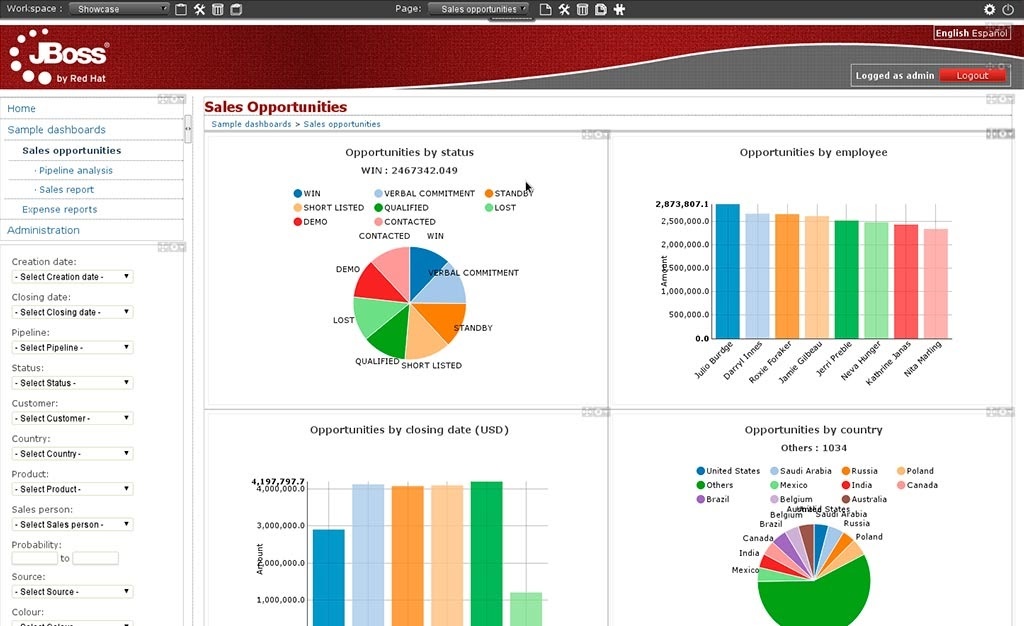Click the settings gear icon top right

click(x=988, y=8)
